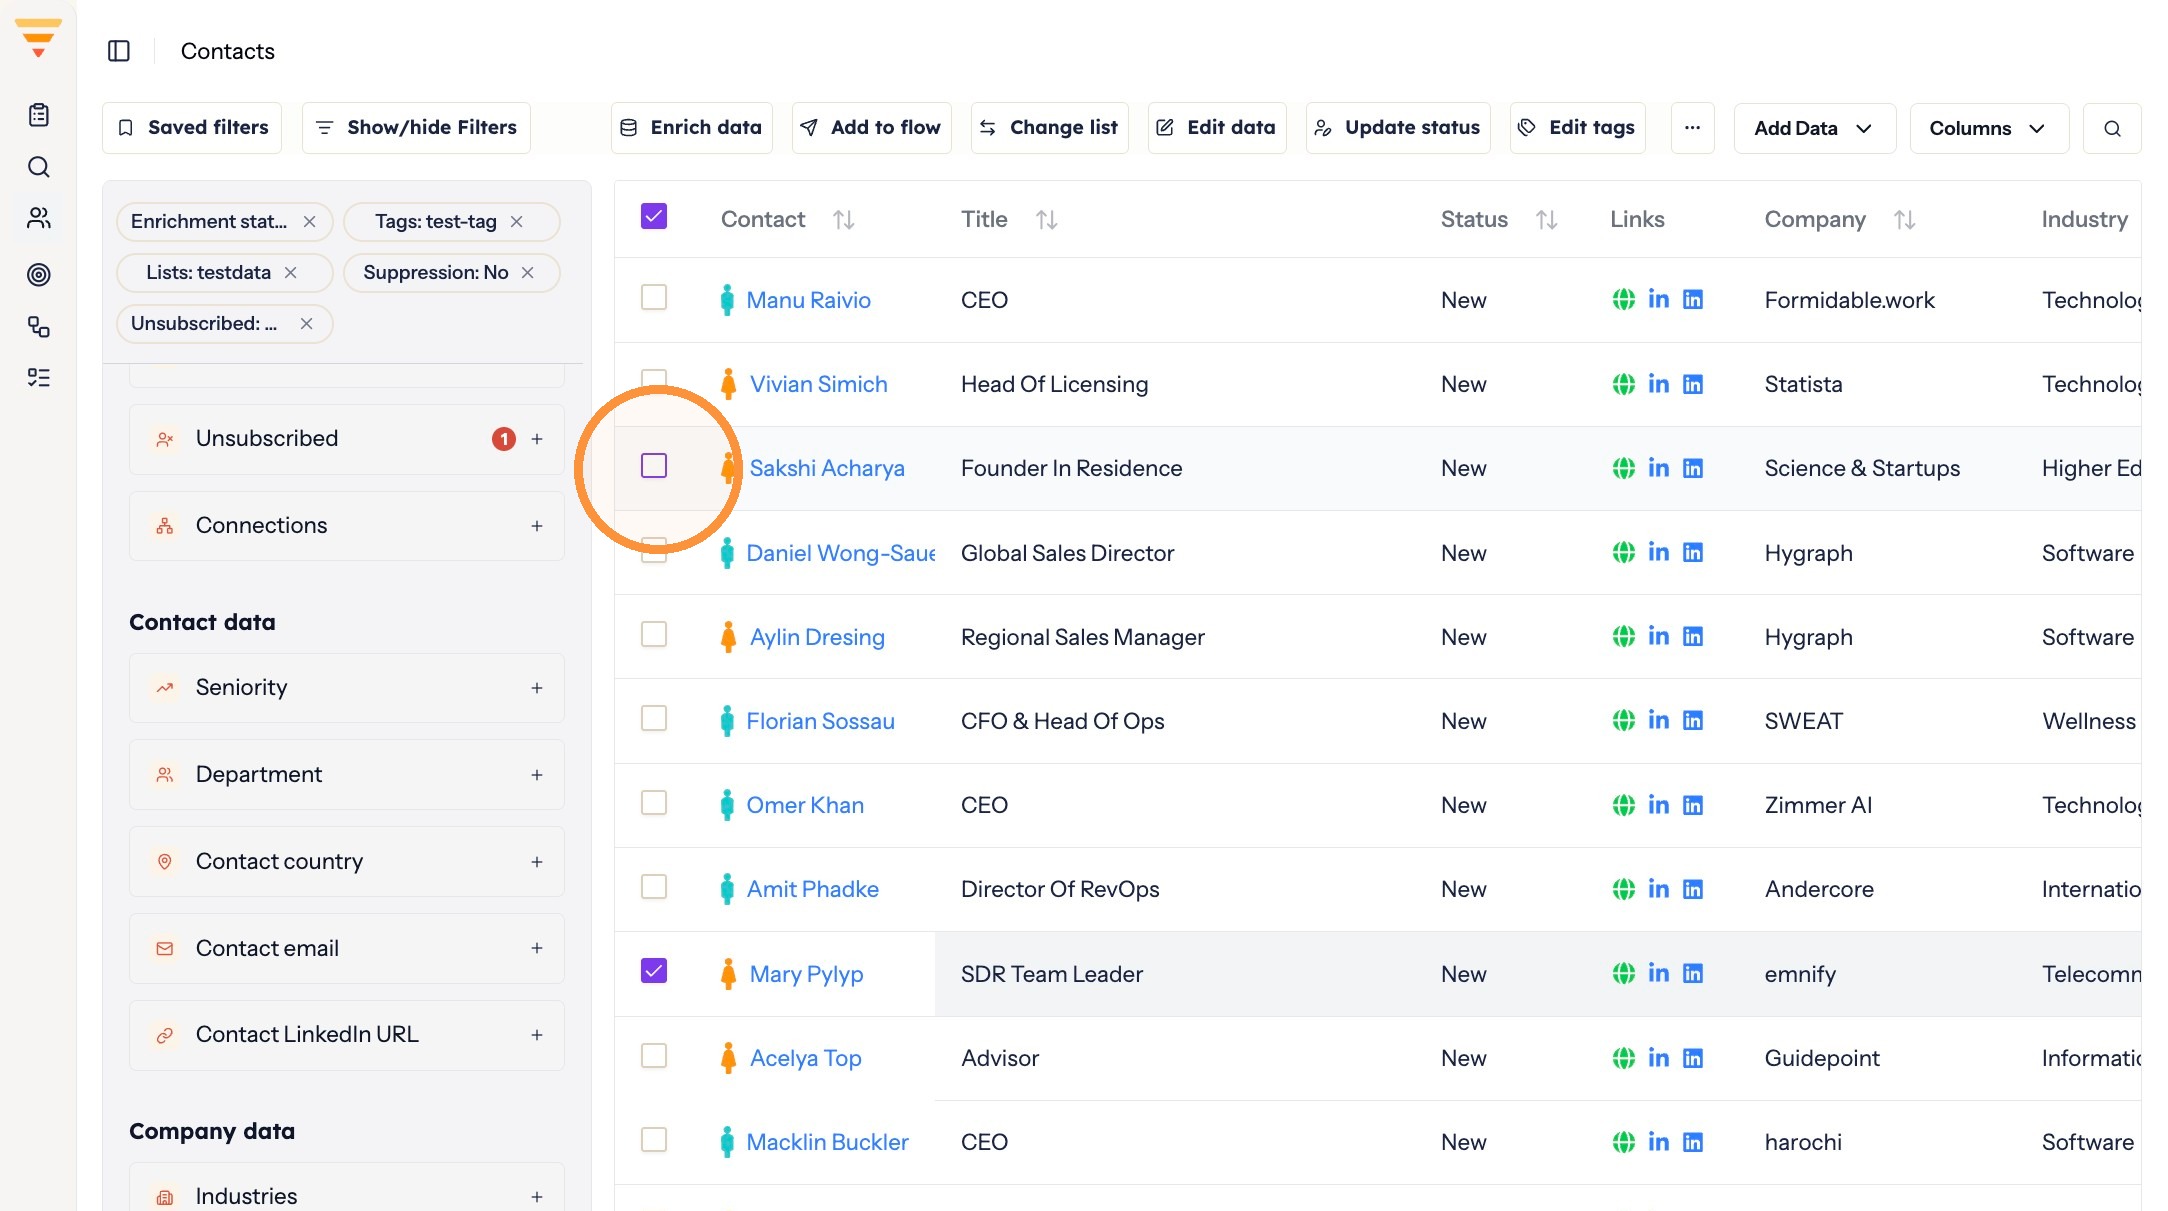The width and height of the screenshot is (2168, 1211).
Task: Remove the Tags: test-tag filter chip
Action: click(x=517, y=222)
